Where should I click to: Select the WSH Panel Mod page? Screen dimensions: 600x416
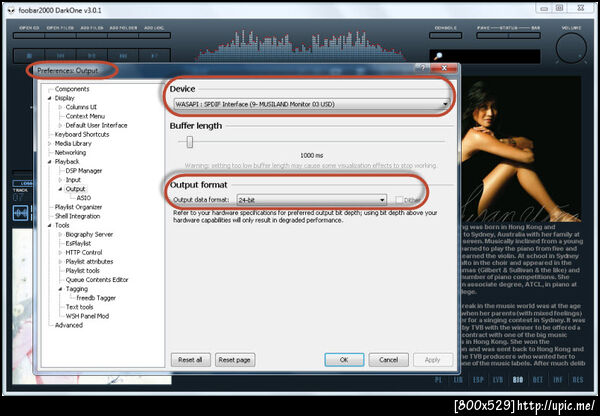(x=87, y=316)
